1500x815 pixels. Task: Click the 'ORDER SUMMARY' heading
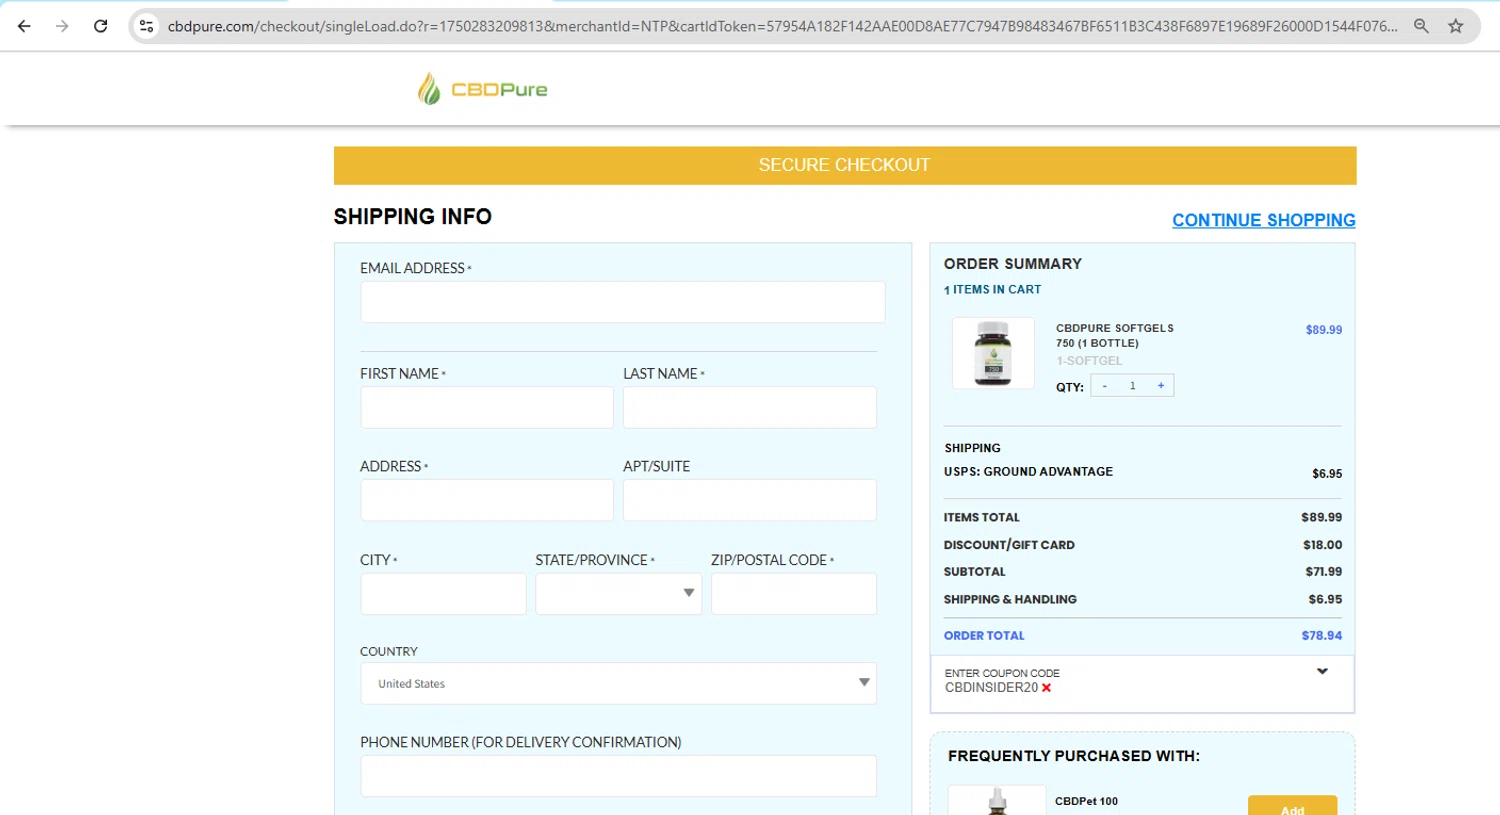tap(1013, 264)
